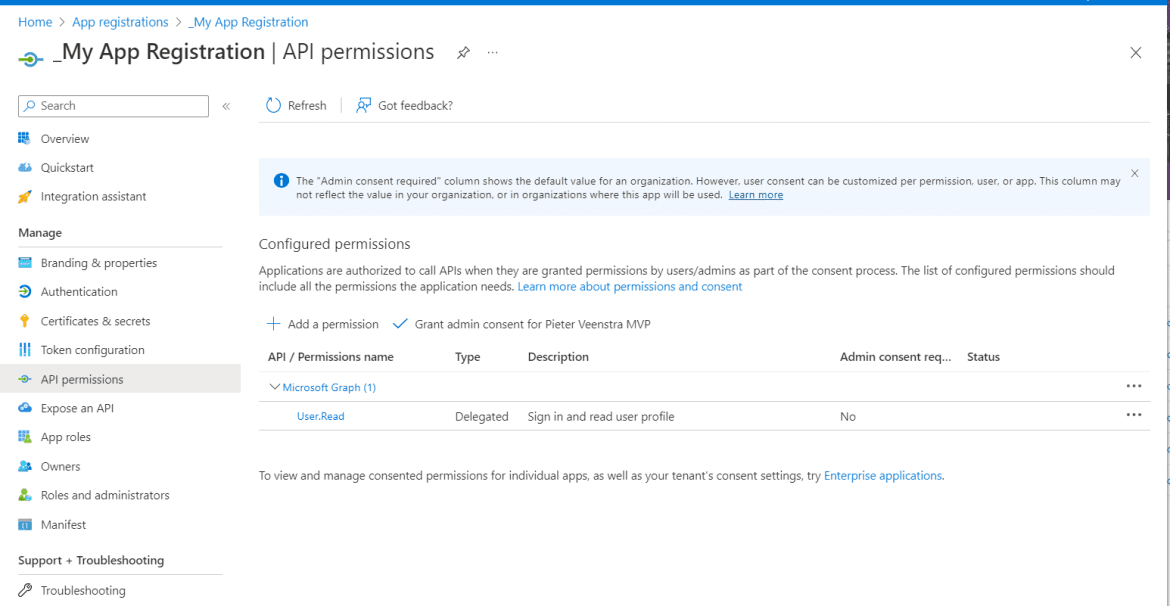Viewport: 1170px width, 606px height.
Task: Click the App roles icon
Action: [25, 437]
